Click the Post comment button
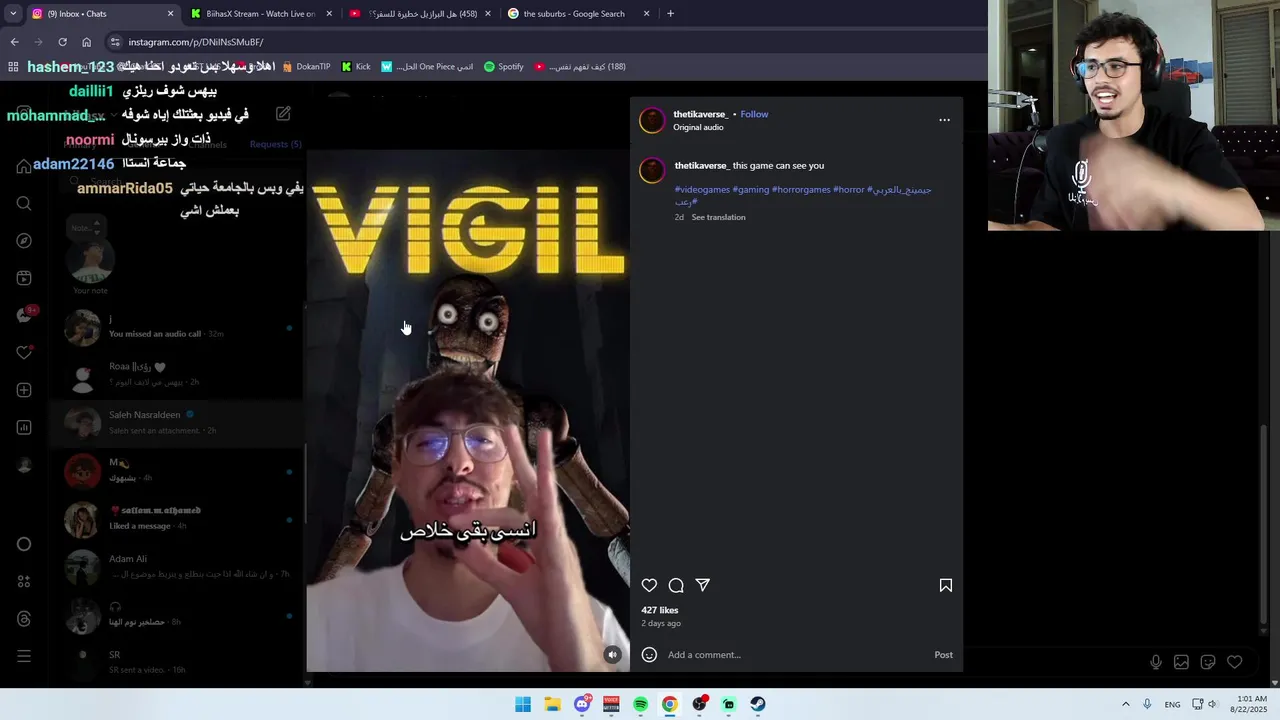The image size is (1280, 720). coord(943,655)
